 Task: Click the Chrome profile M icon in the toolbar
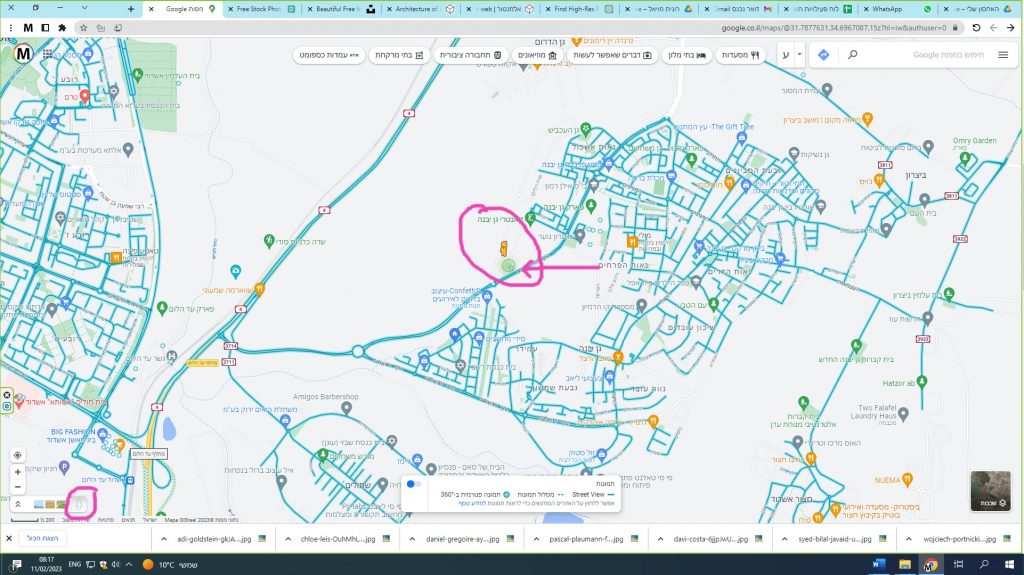[x=28, y=27]
